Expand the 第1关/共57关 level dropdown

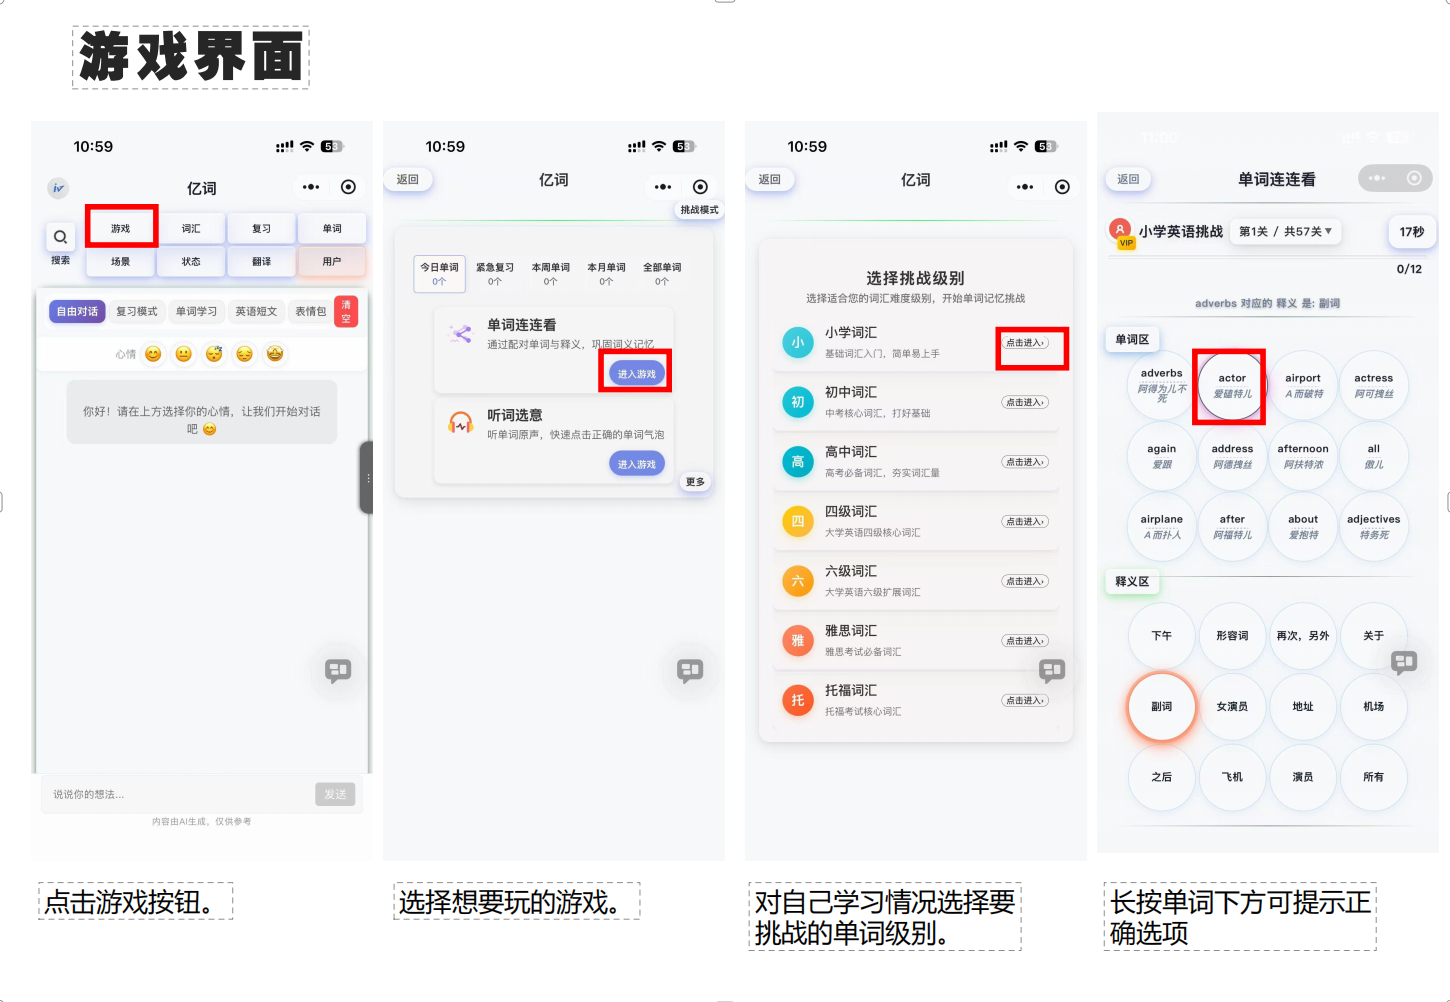[1286, 231]
